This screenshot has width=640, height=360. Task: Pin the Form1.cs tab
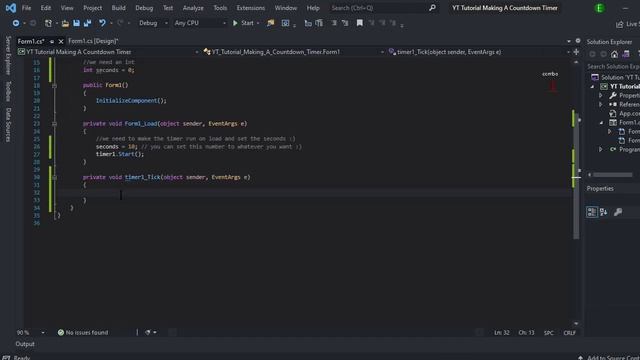(52, 41)
